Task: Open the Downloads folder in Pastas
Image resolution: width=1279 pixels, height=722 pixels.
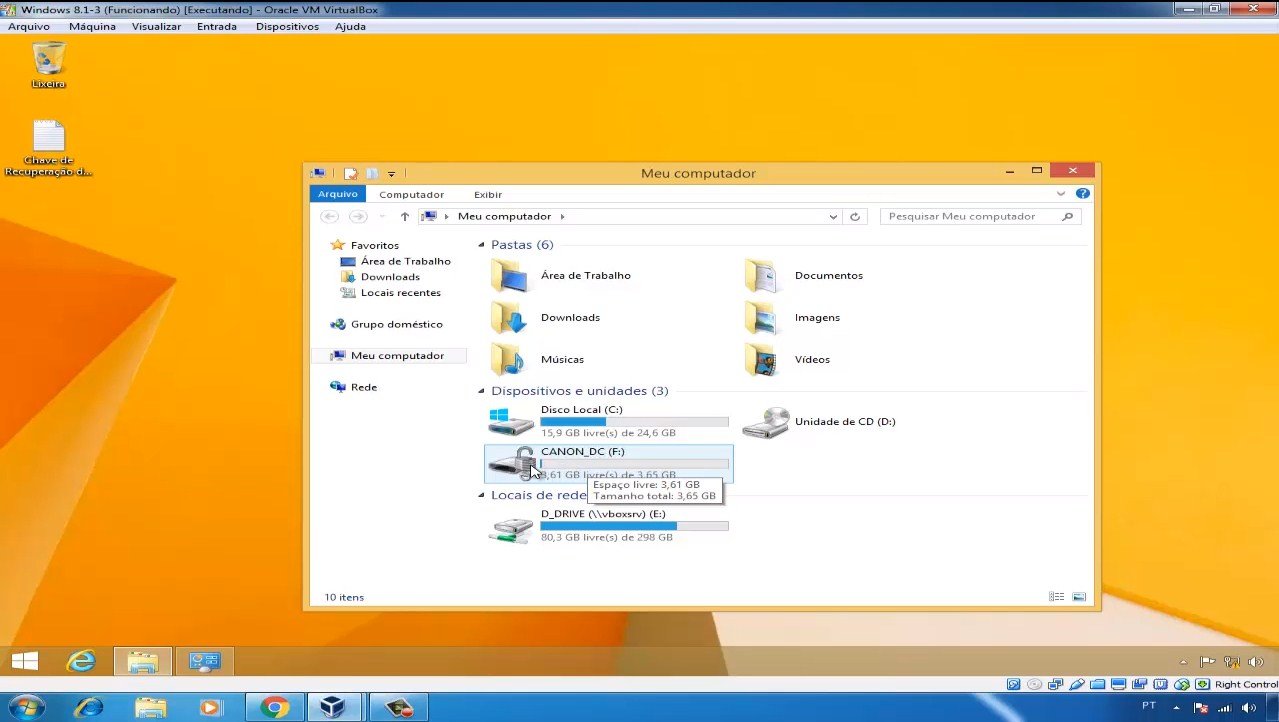Action: click(x=546, y=317)
